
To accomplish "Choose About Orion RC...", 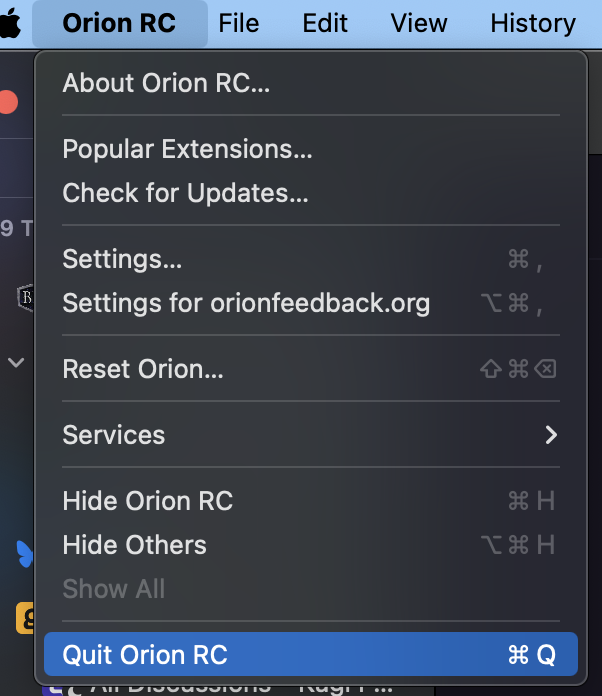I will pyautogui.click(x=166, y=83).
